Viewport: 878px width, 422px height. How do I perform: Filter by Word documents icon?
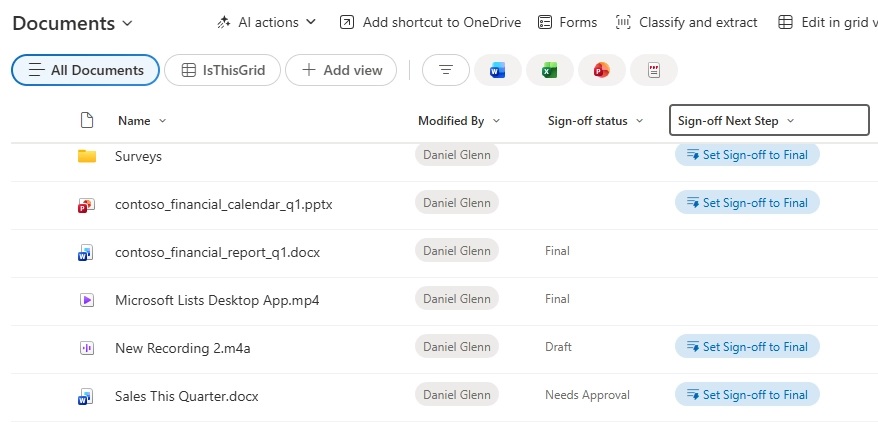[x=497, y=70]
